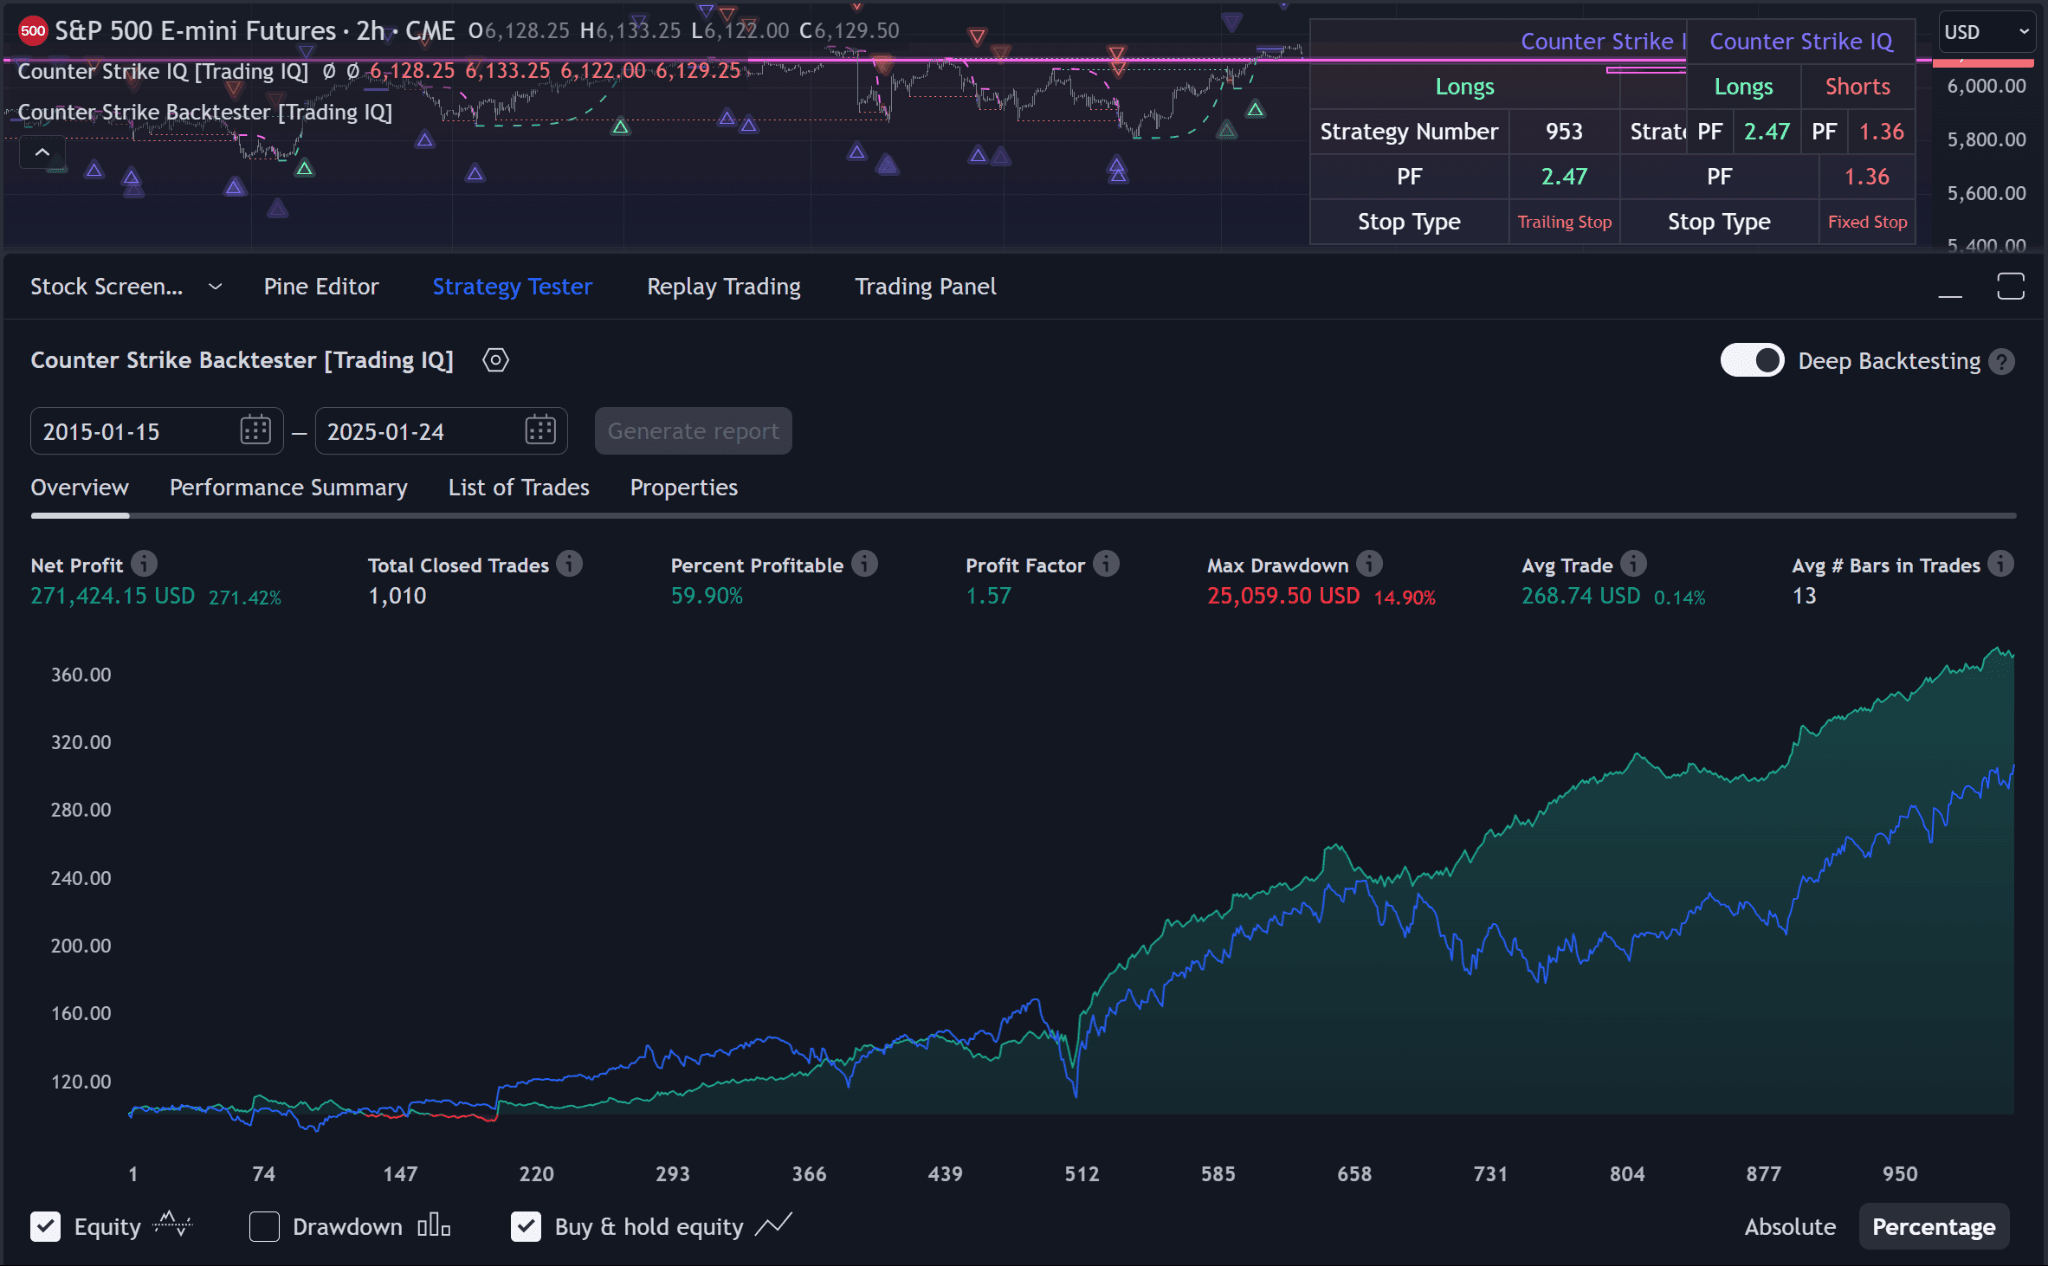The width and height of the screenshot is (2048, 1266).
Task: Open the Pine Editor tab
Action: tap(321, 287)
